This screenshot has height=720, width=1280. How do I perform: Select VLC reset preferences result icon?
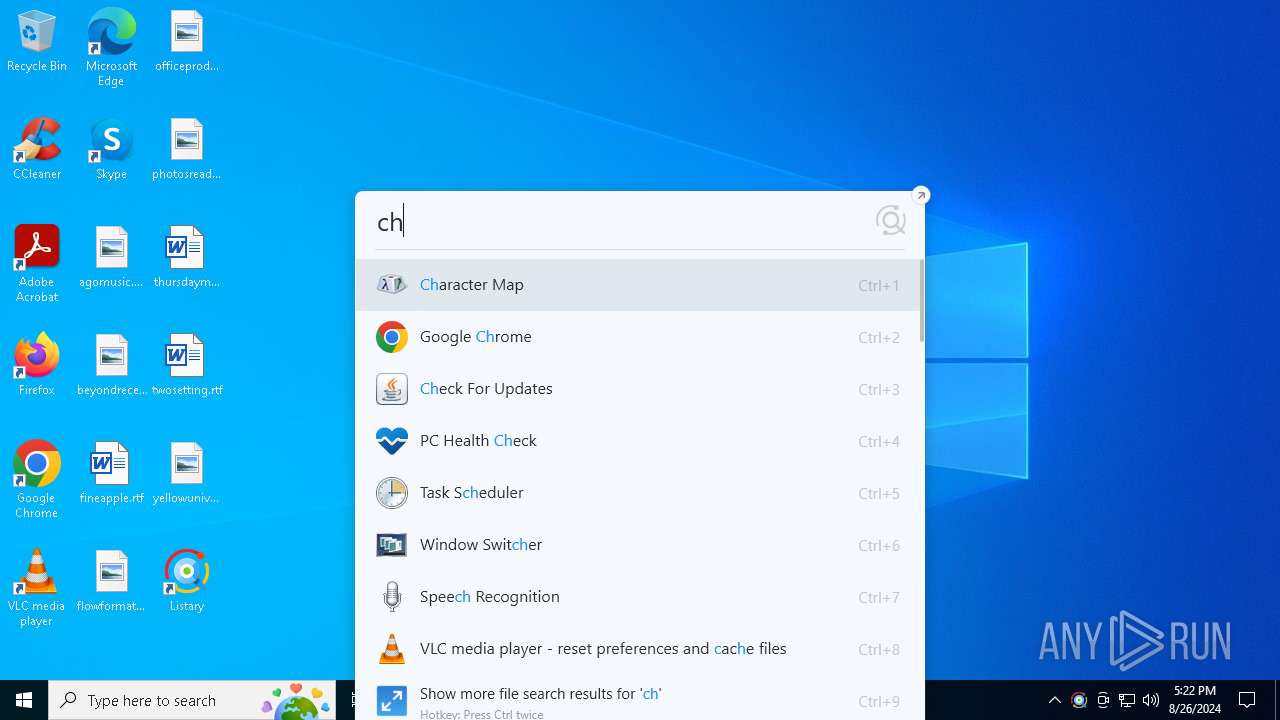tap(392, 649)
